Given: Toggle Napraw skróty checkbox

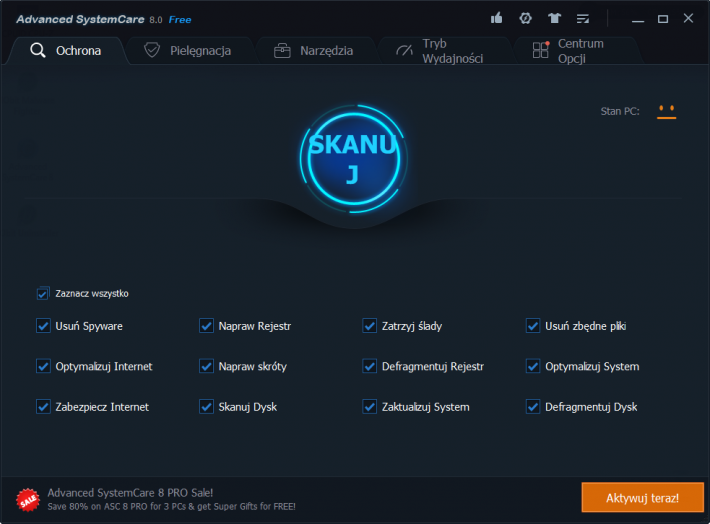Looking at the screenshot, I should [206, 366].
